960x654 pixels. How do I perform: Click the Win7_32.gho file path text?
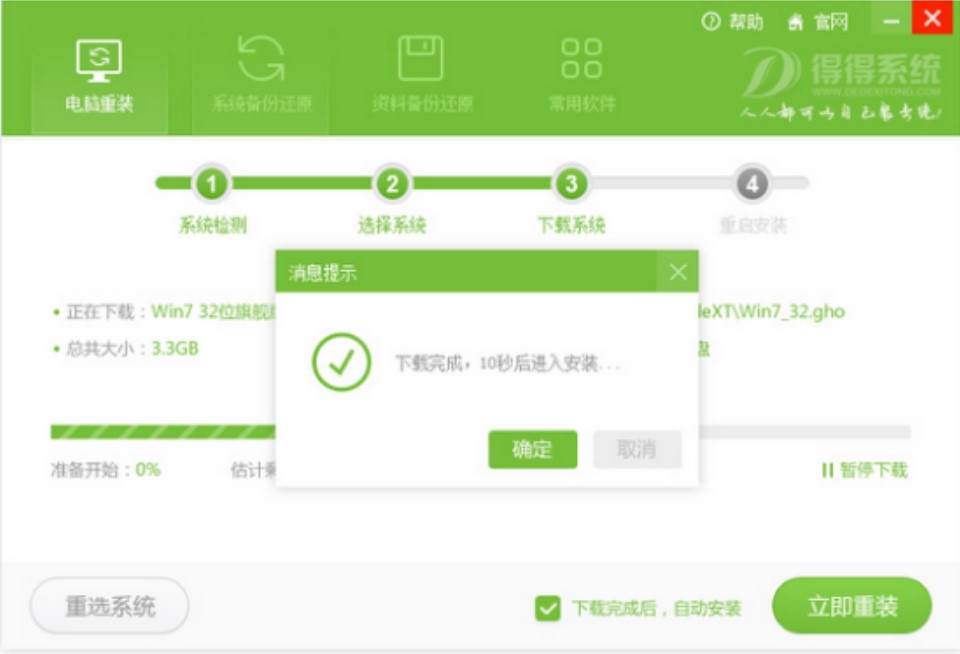click(x=771, y=312)
